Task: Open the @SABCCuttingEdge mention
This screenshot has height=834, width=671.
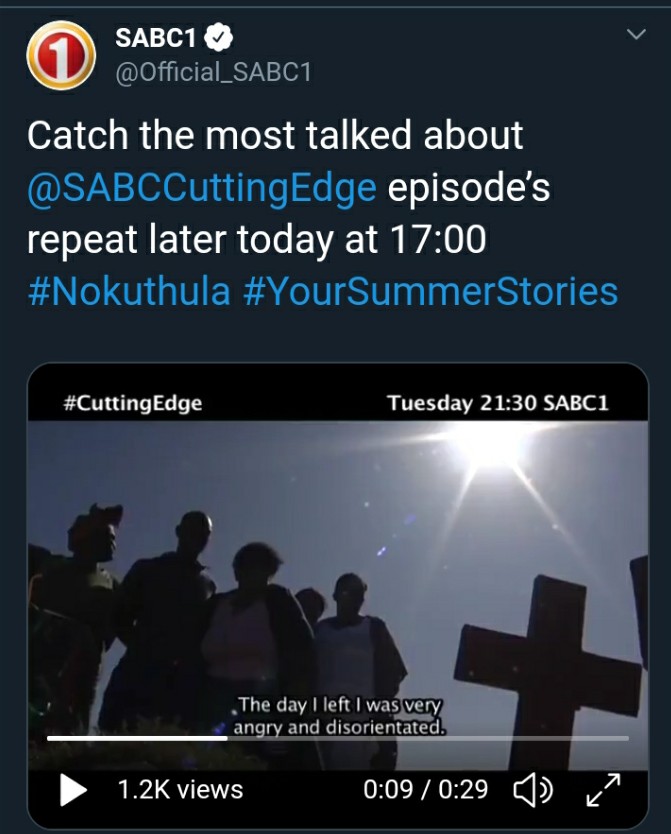Action: click(x=202, y=188)
